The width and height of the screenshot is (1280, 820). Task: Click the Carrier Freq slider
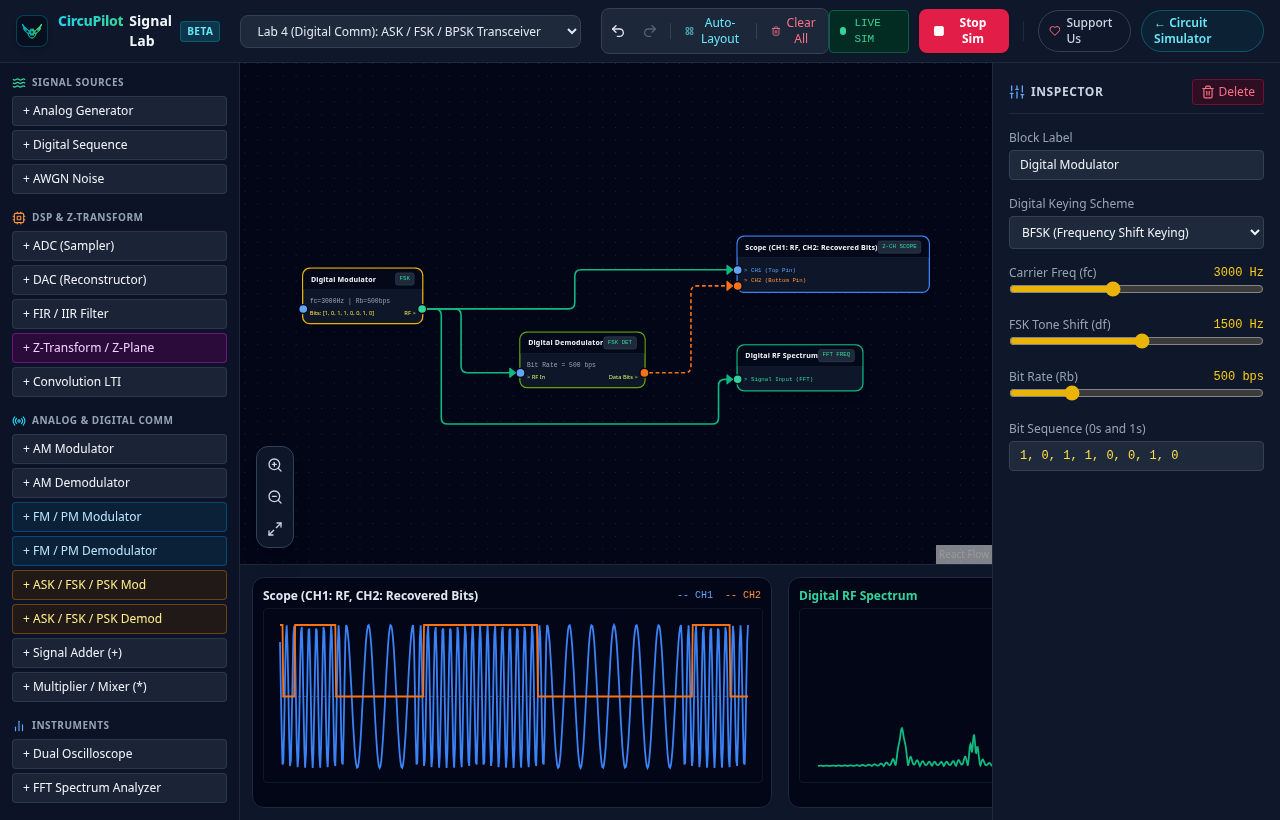[x=1136, y=289]
